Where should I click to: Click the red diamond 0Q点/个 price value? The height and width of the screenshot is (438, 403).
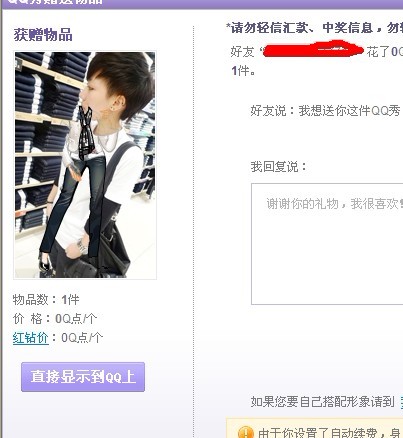82,338
